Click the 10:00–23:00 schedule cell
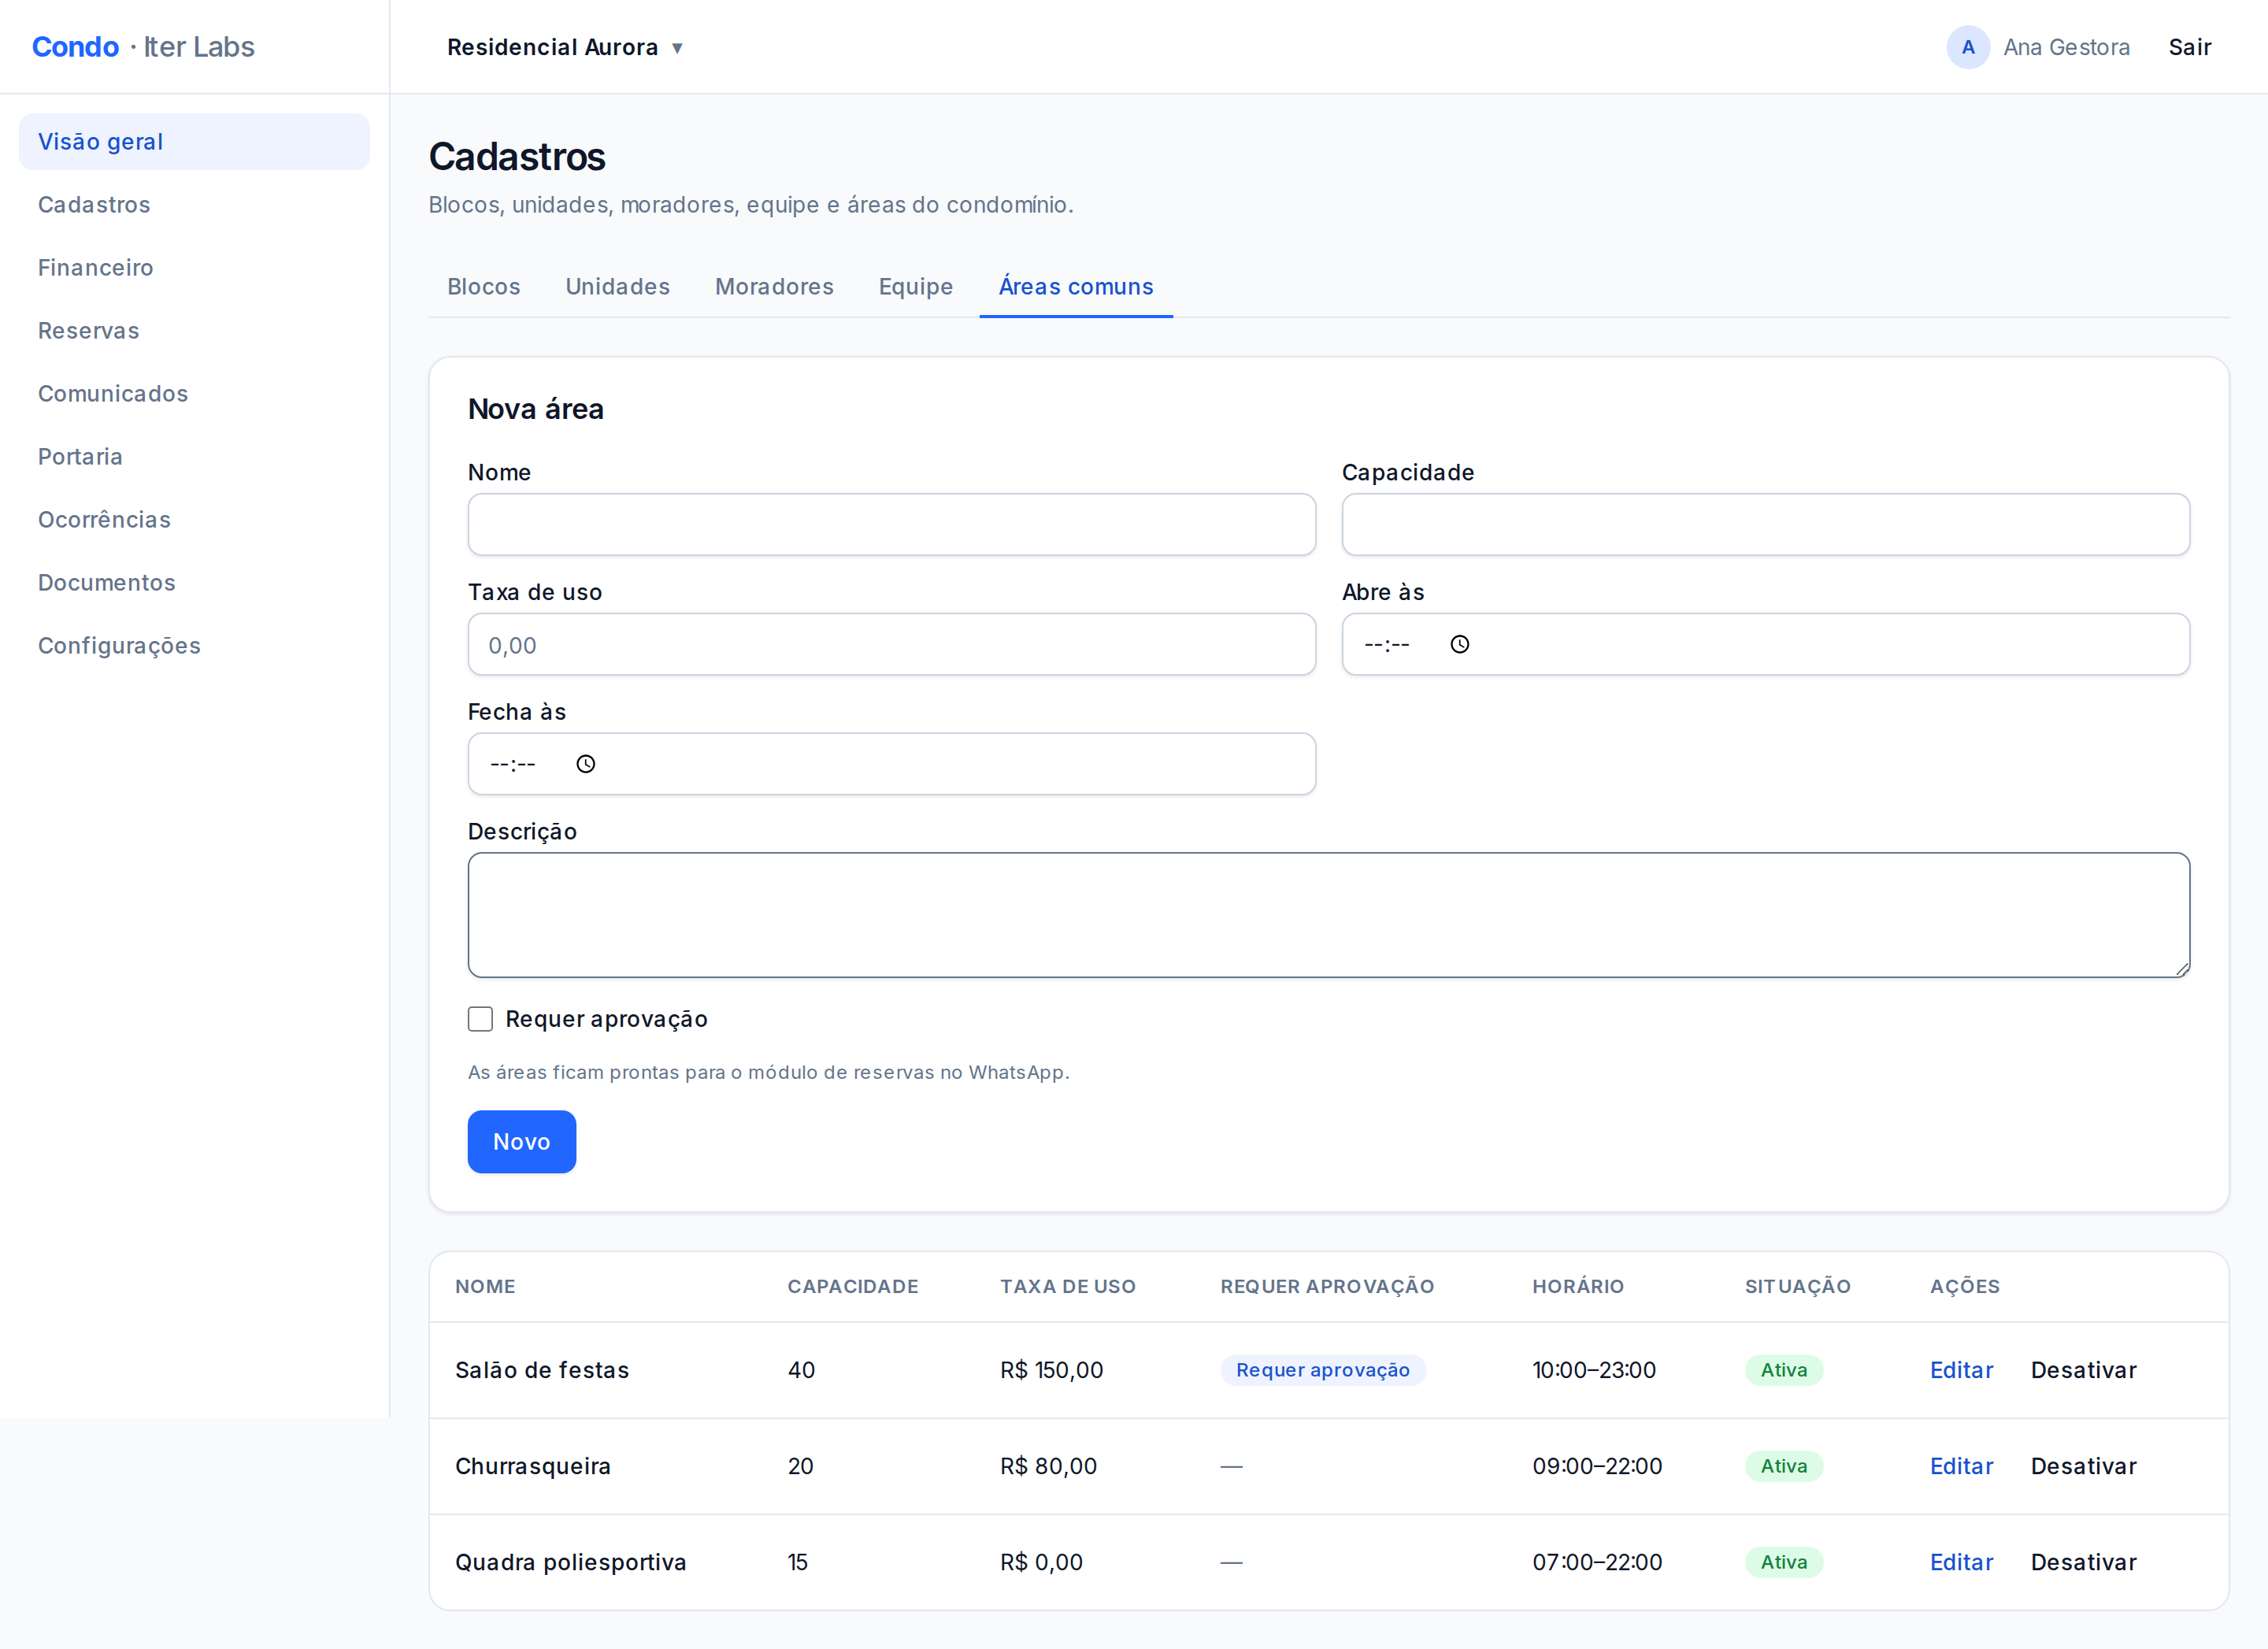This screenshot has height=1649, width=2268. pos(1594,1370)
